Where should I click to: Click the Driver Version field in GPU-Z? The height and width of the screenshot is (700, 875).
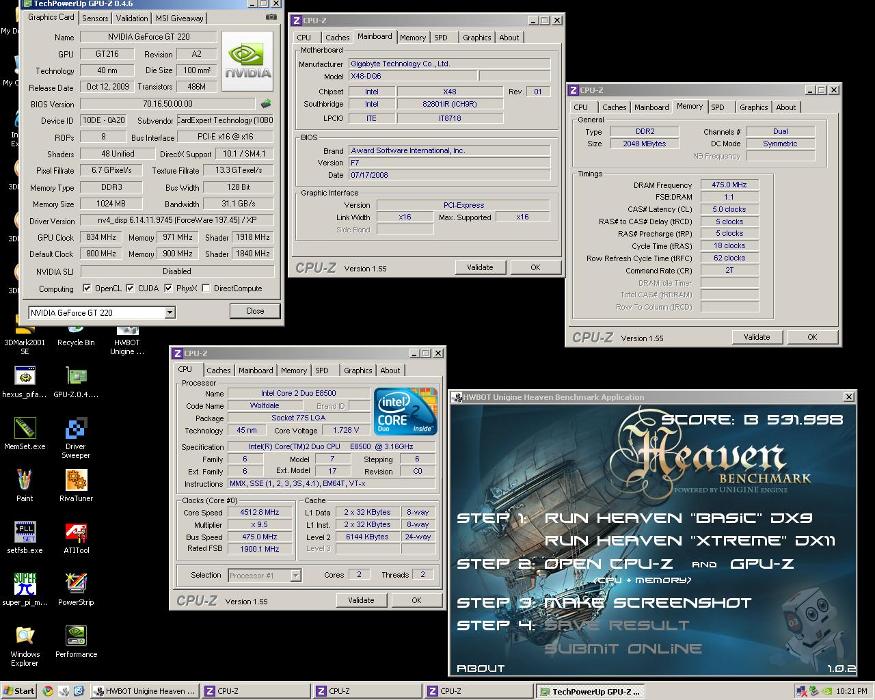pos(177,220)
